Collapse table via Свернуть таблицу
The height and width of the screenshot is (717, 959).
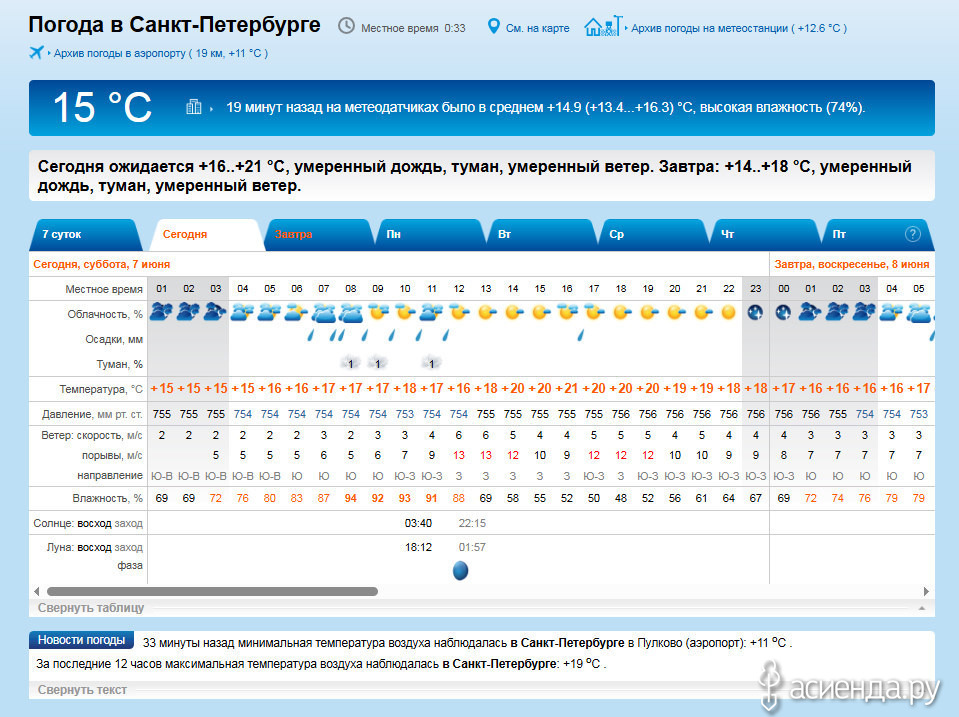[91, 607]
